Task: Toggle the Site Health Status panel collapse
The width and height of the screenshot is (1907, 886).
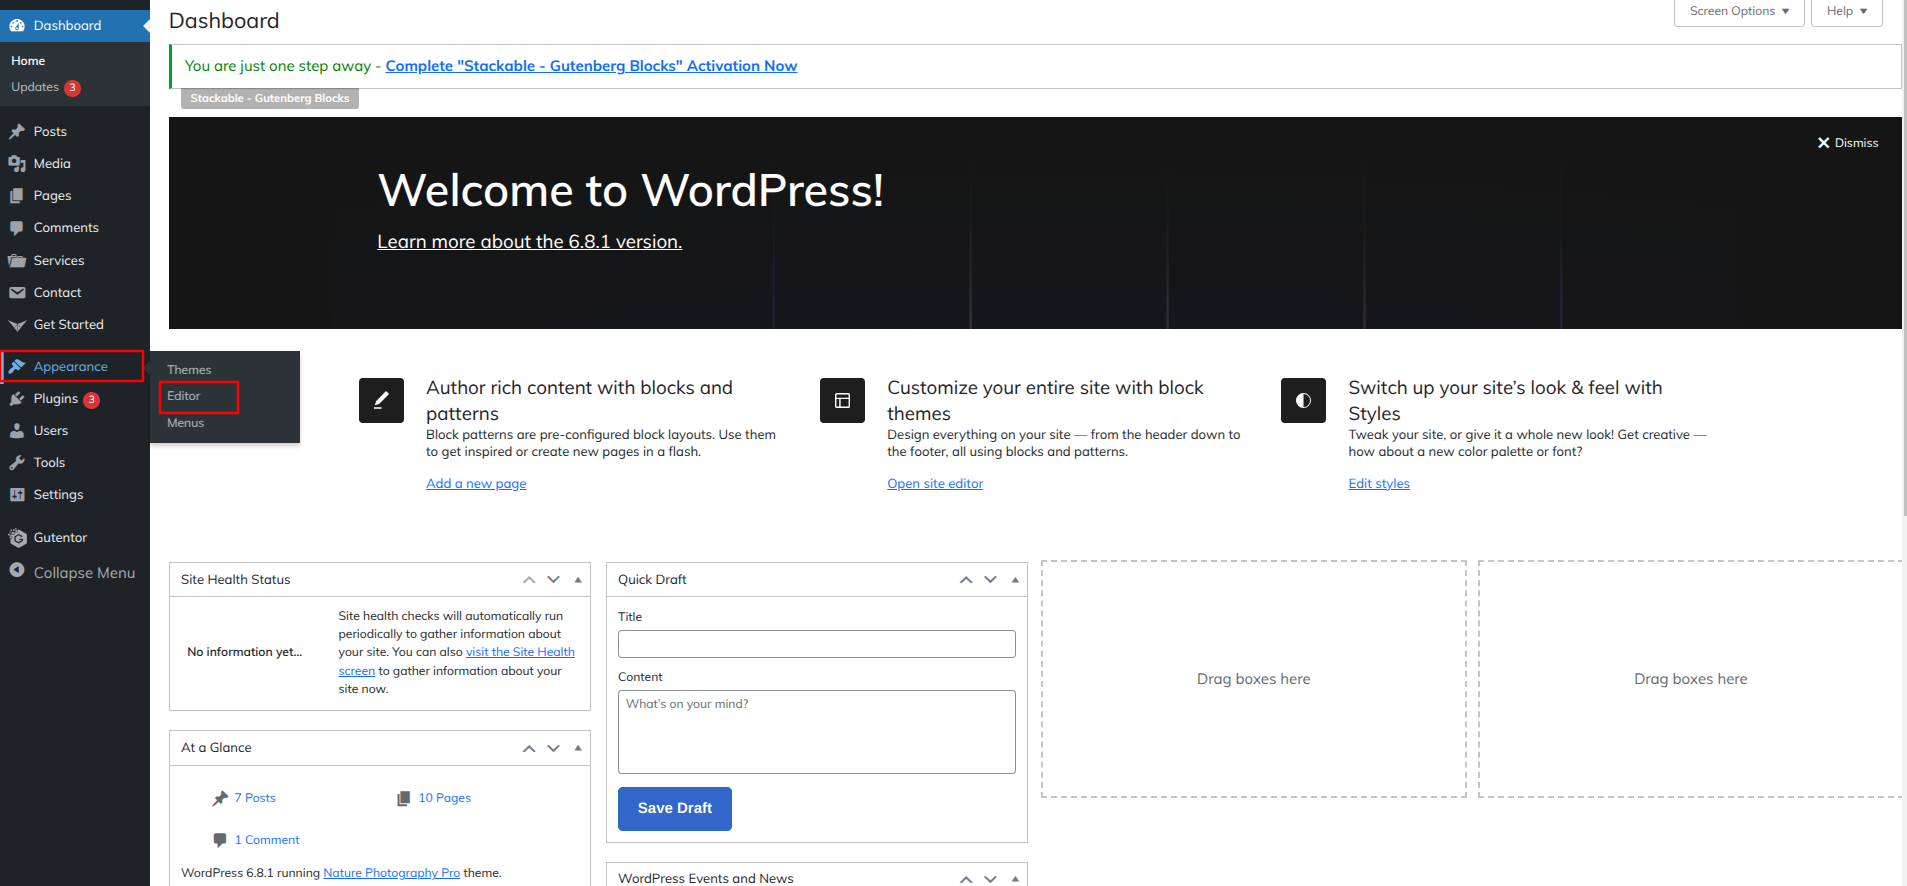Action: (x=578, y=580)
